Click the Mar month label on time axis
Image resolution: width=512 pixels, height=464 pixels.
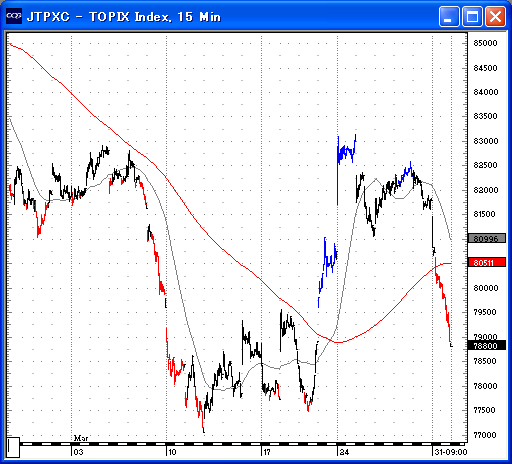[81, 438]
